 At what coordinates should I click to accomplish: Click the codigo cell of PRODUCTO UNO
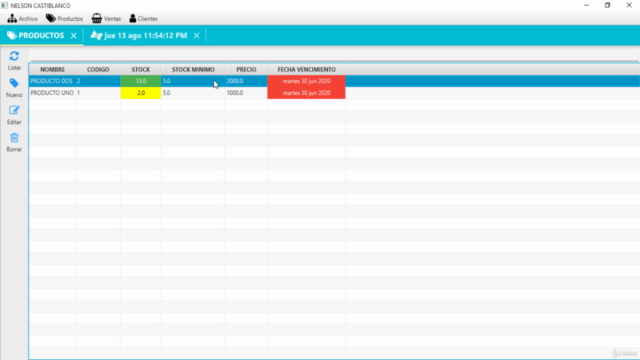pos(98,93)
